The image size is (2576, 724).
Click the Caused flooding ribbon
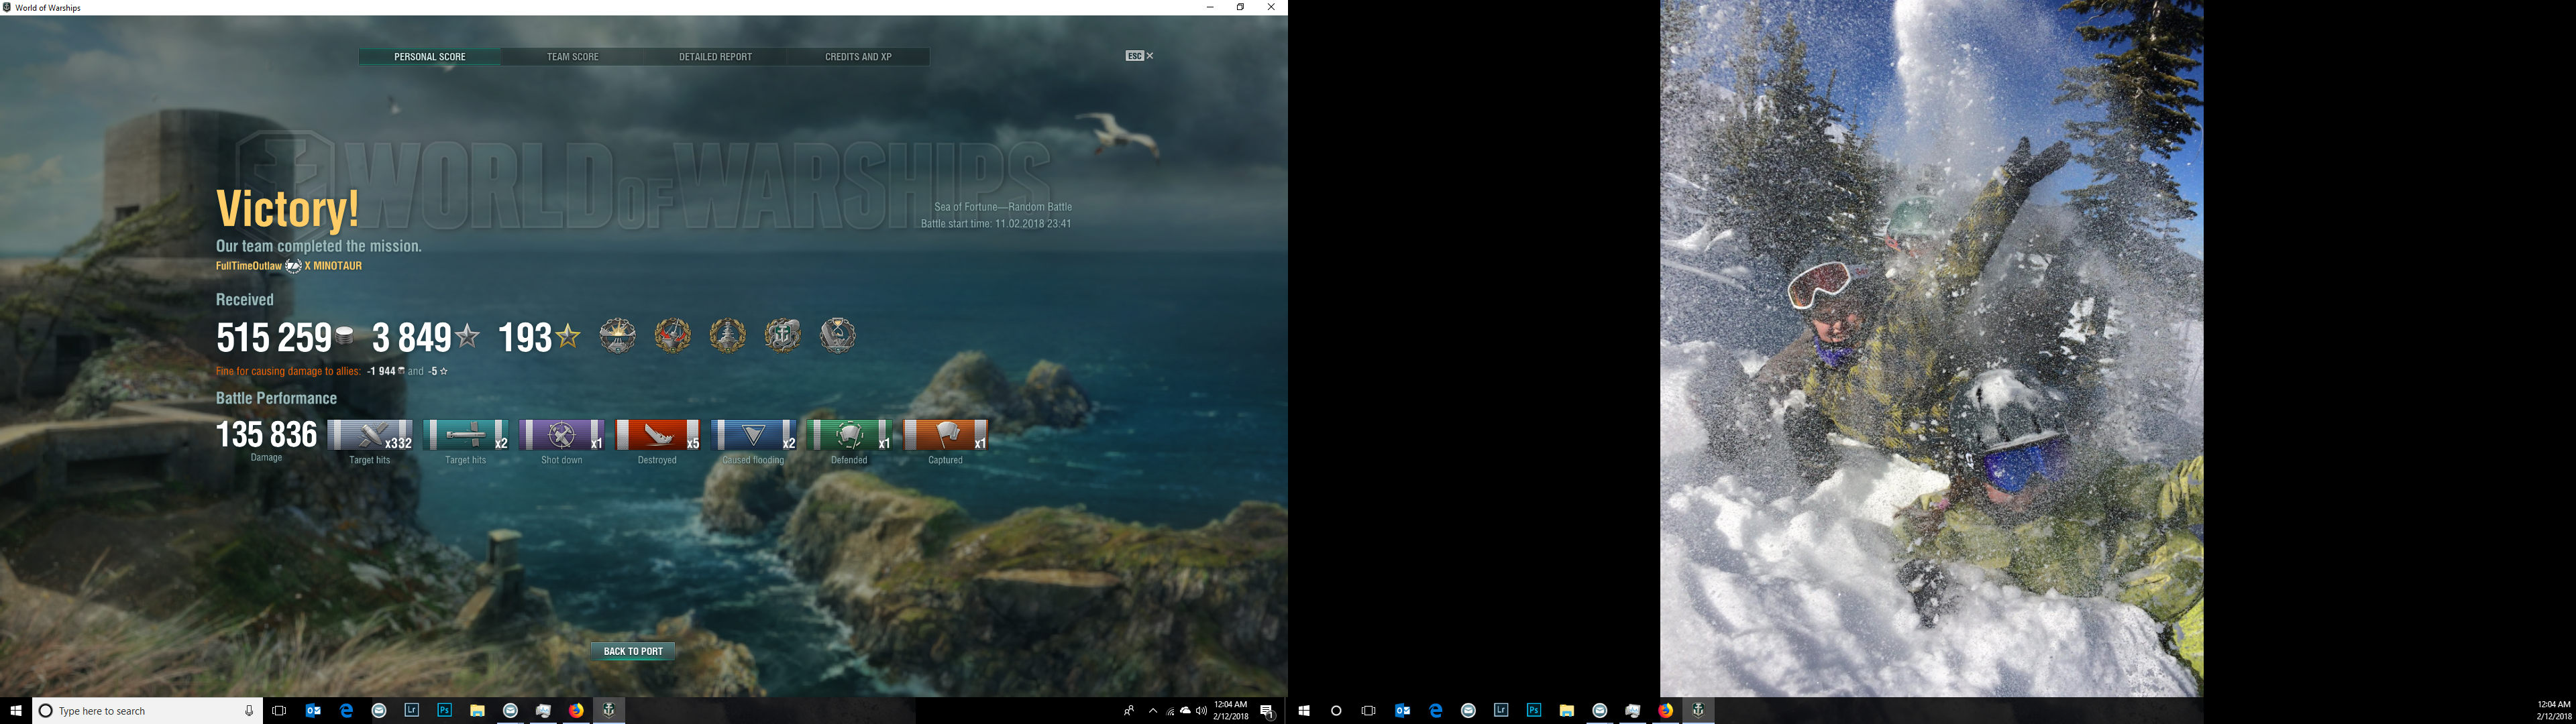pos(753,435)
